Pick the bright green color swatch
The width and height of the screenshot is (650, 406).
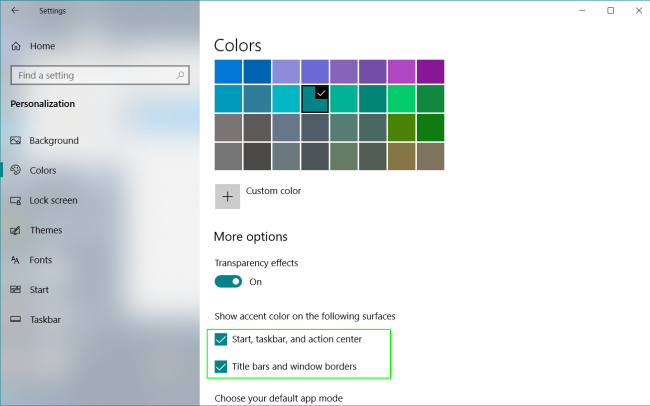pyautogui.click(x=401, y=99)
